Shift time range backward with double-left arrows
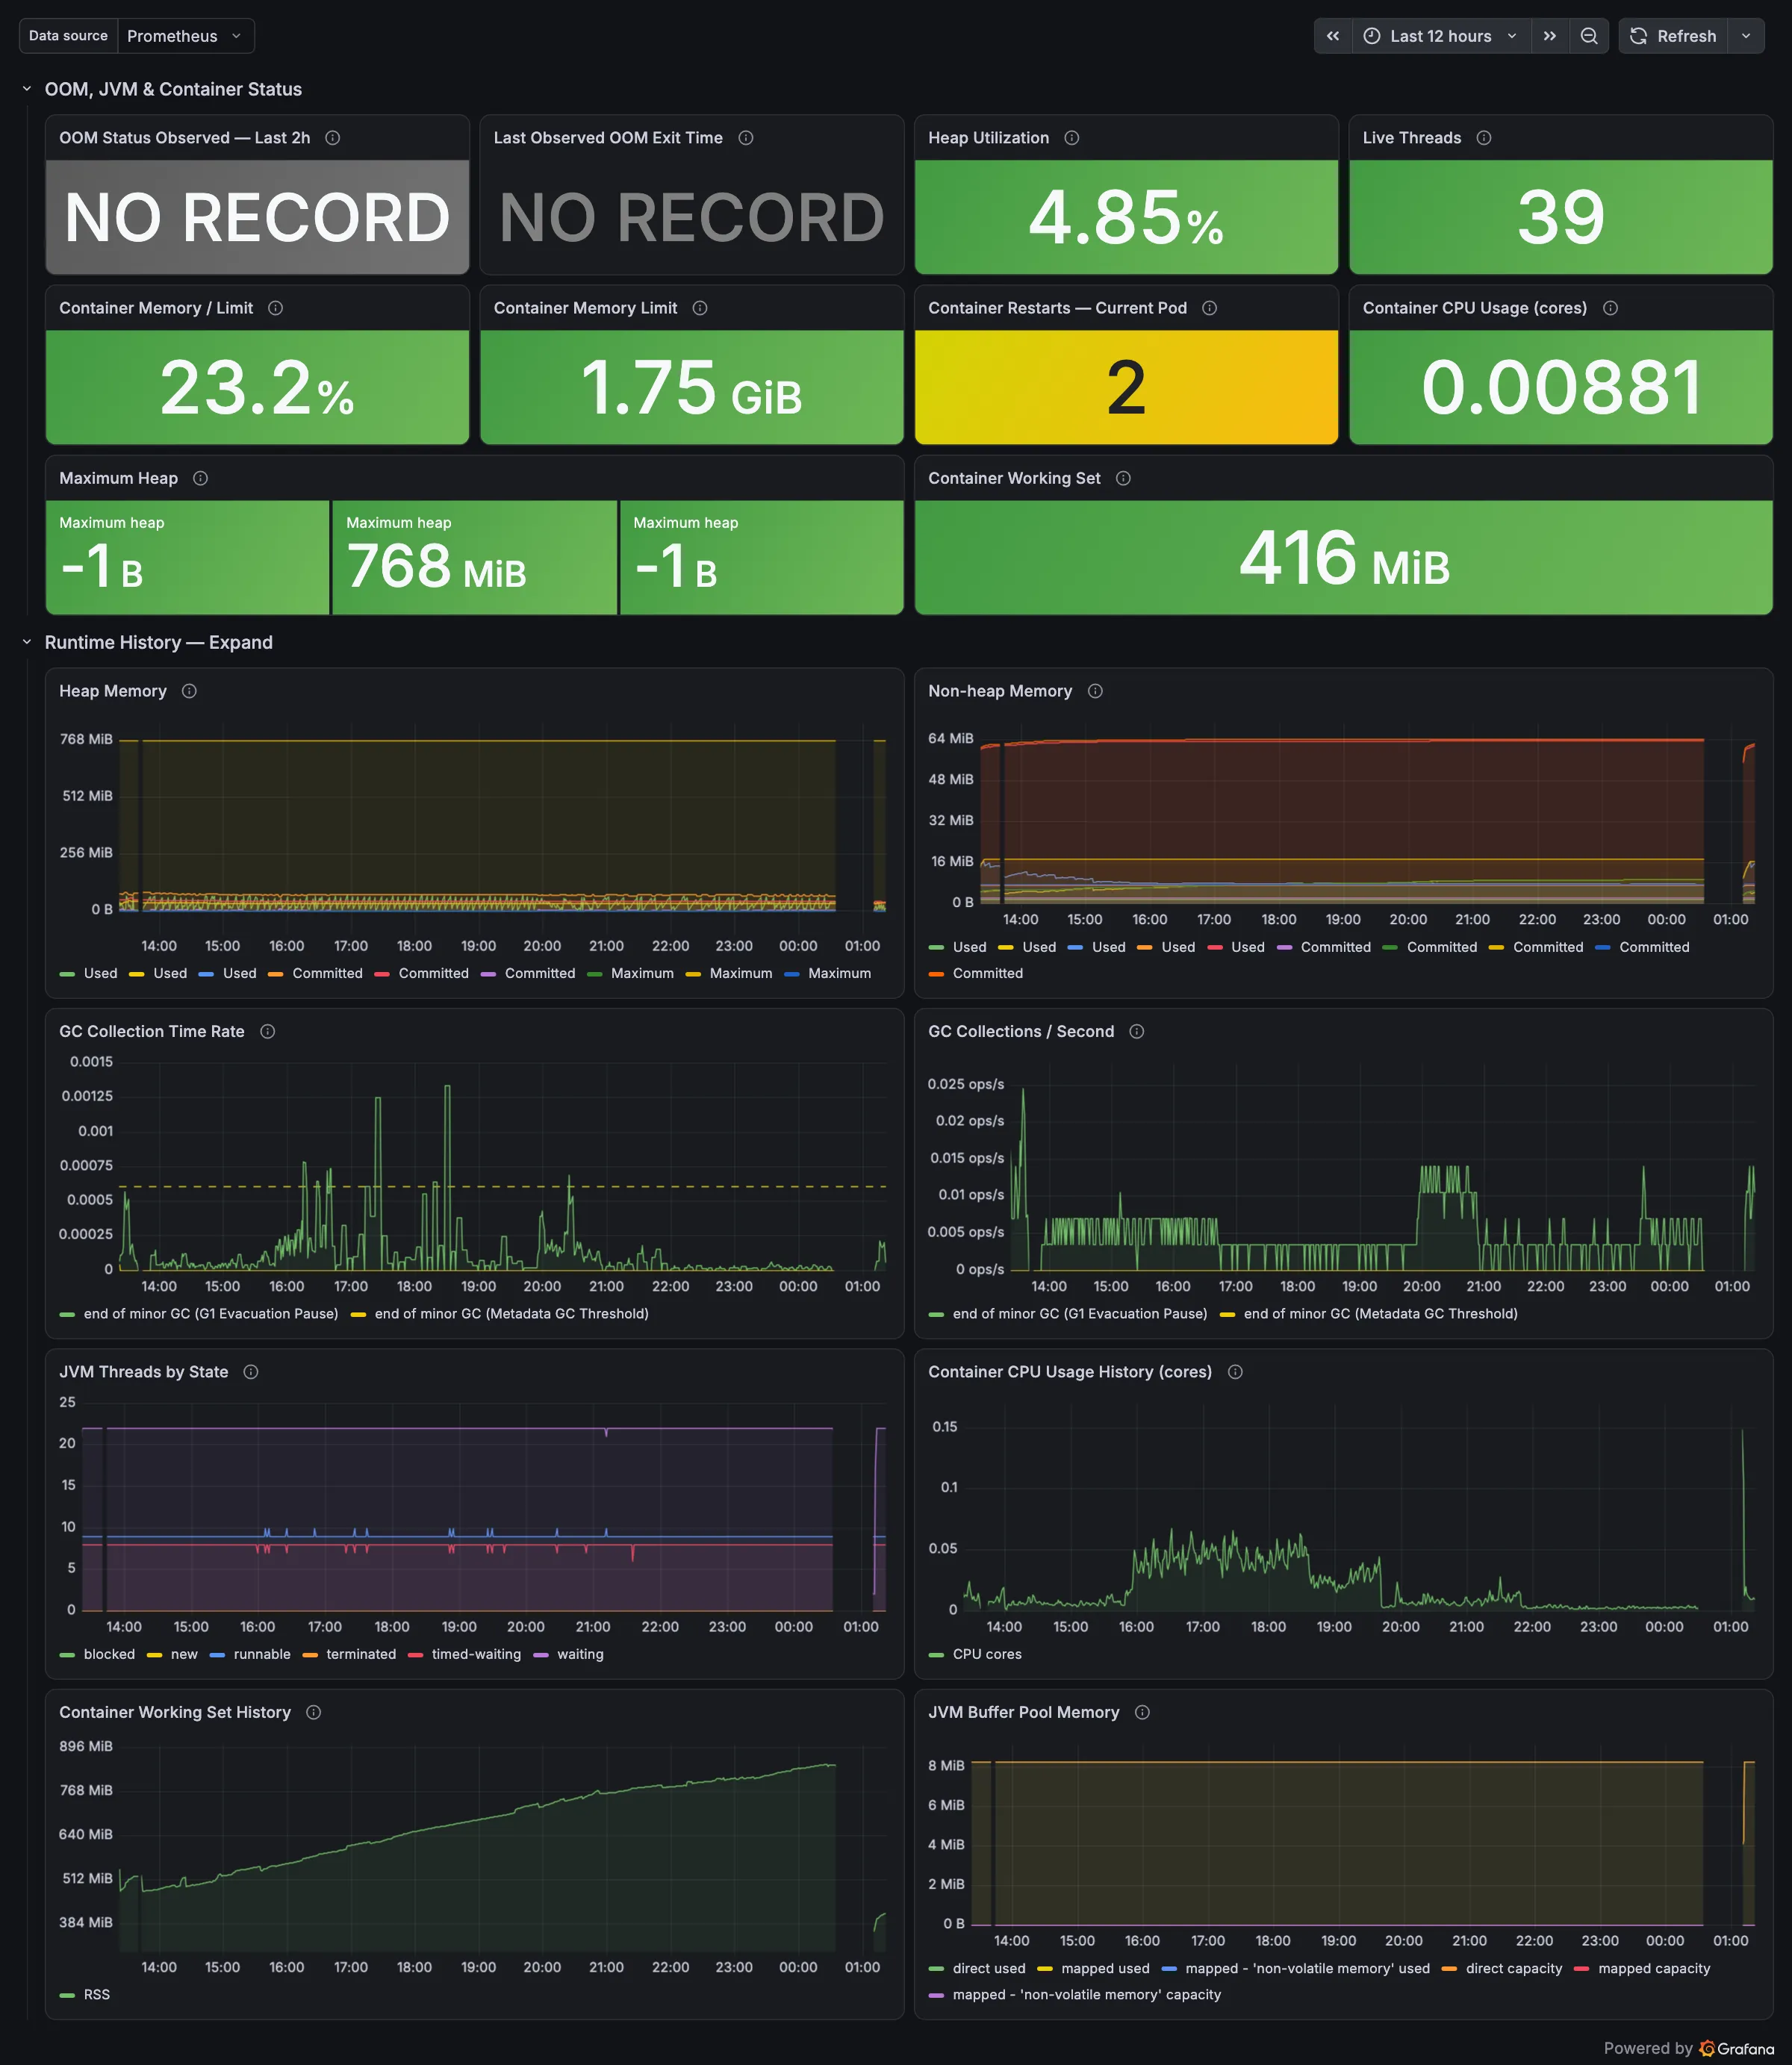1792x2065 pixels. [1333, 36]
